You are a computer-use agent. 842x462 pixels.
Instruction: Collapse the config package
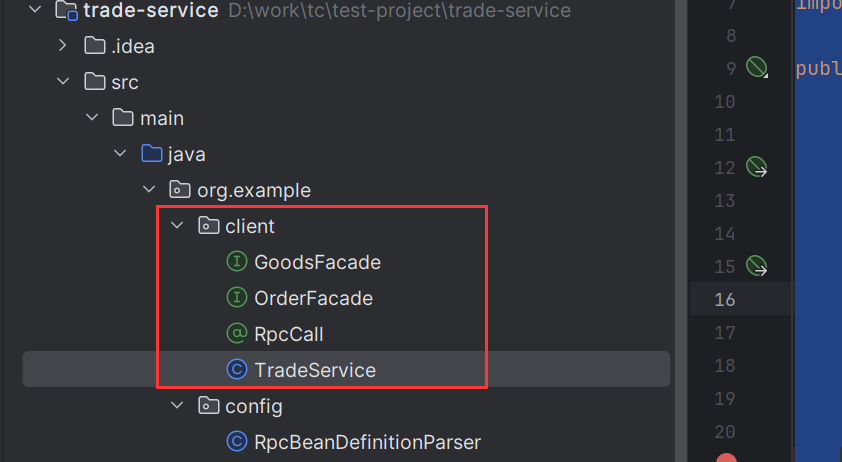pos(177,406)
